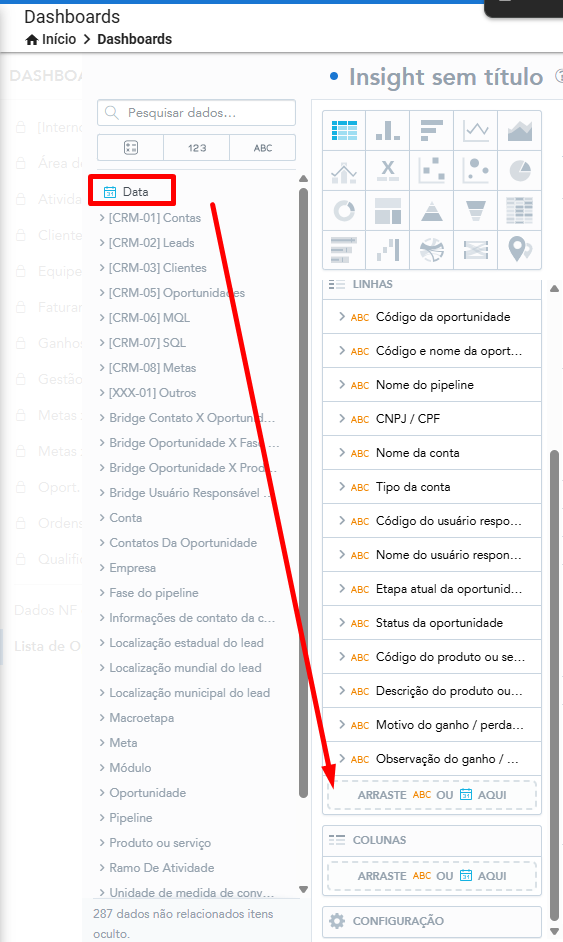The height and width of the screenshot is (942, 563).
Task: Select the Headline visualization with X icon
Action: point(388,171)
